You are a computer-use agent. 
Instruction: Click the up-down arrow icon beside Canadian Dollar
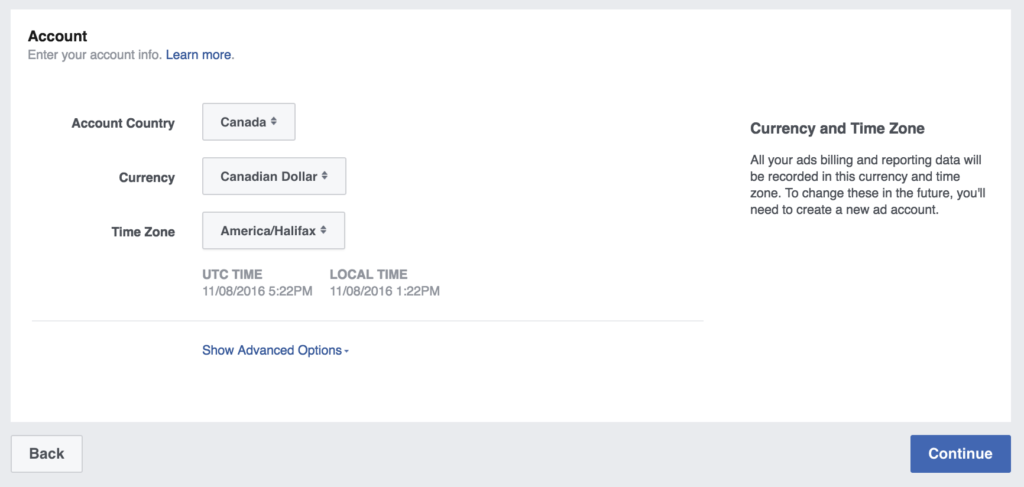[325, 176]
